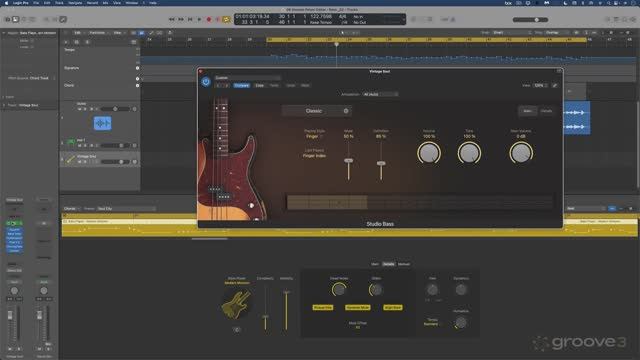Click the settings icon below Bass Player guitar
The height and width of the screenshot is (360, 640).
coord(237,329)
